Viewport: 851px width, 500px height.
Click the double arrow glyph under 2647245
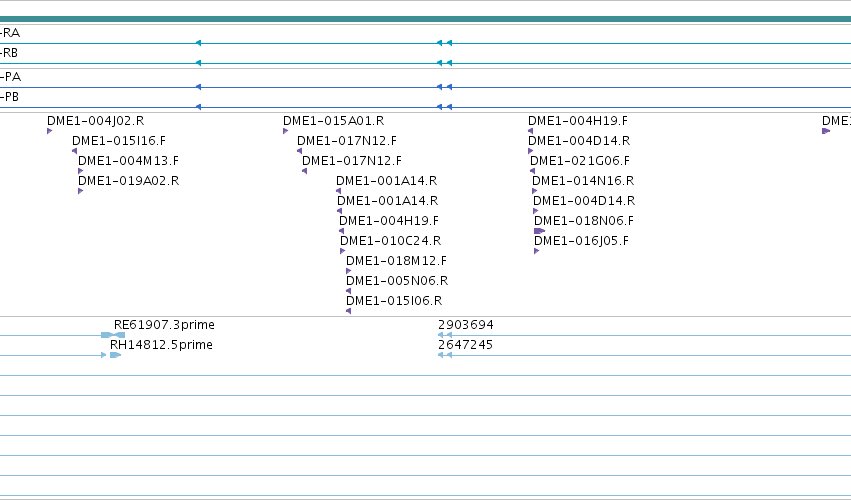(445, 355)
